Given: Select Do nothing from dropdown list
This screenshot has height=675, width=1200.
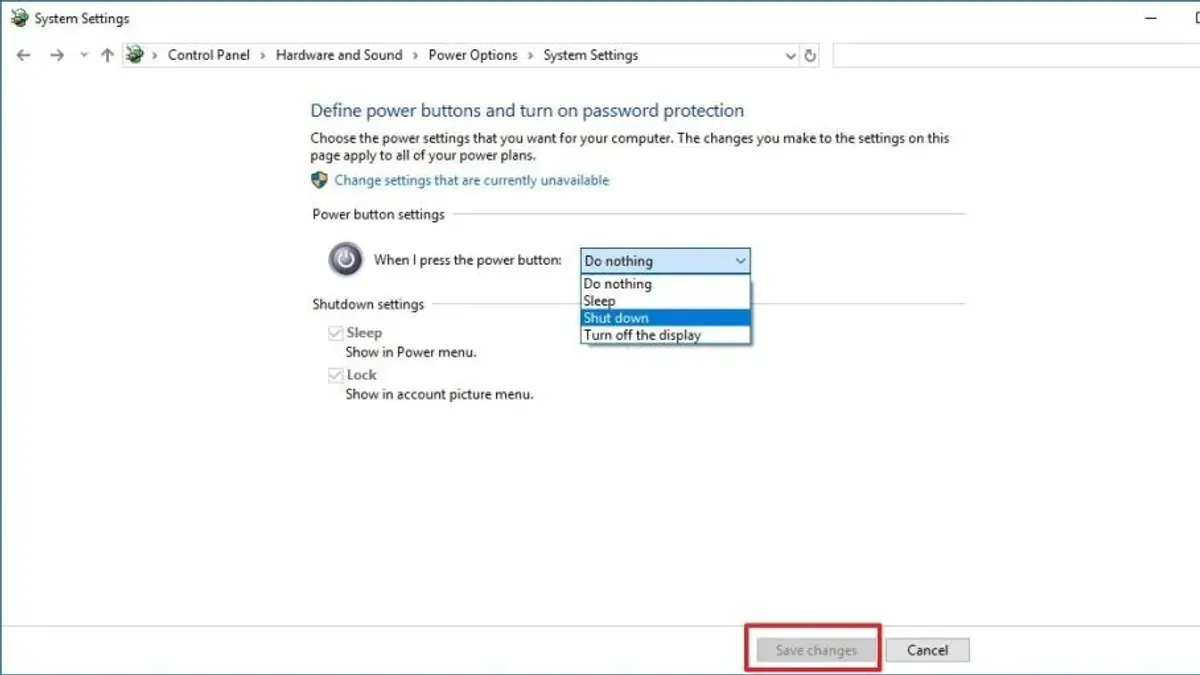Looking at the screenshot, I should (665, 284).
